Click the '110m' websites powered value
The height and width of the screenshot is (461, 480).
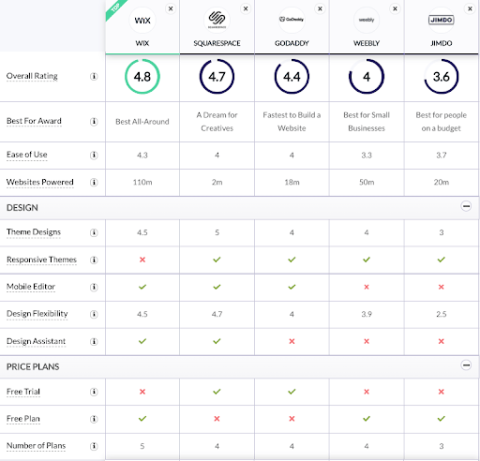click(x=142, y=182)
